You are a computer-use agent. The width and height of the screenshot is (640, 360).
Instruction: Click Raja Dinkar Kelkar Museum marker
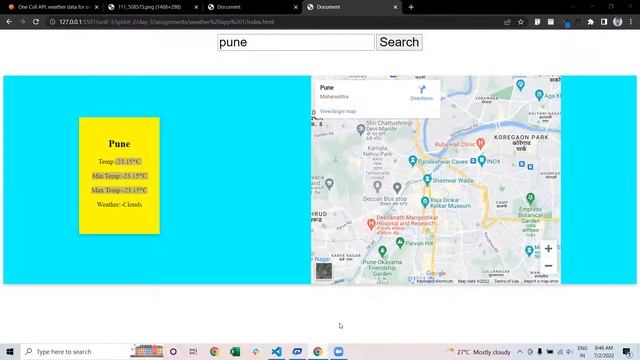pyautogui.click(x=425, y=201)
